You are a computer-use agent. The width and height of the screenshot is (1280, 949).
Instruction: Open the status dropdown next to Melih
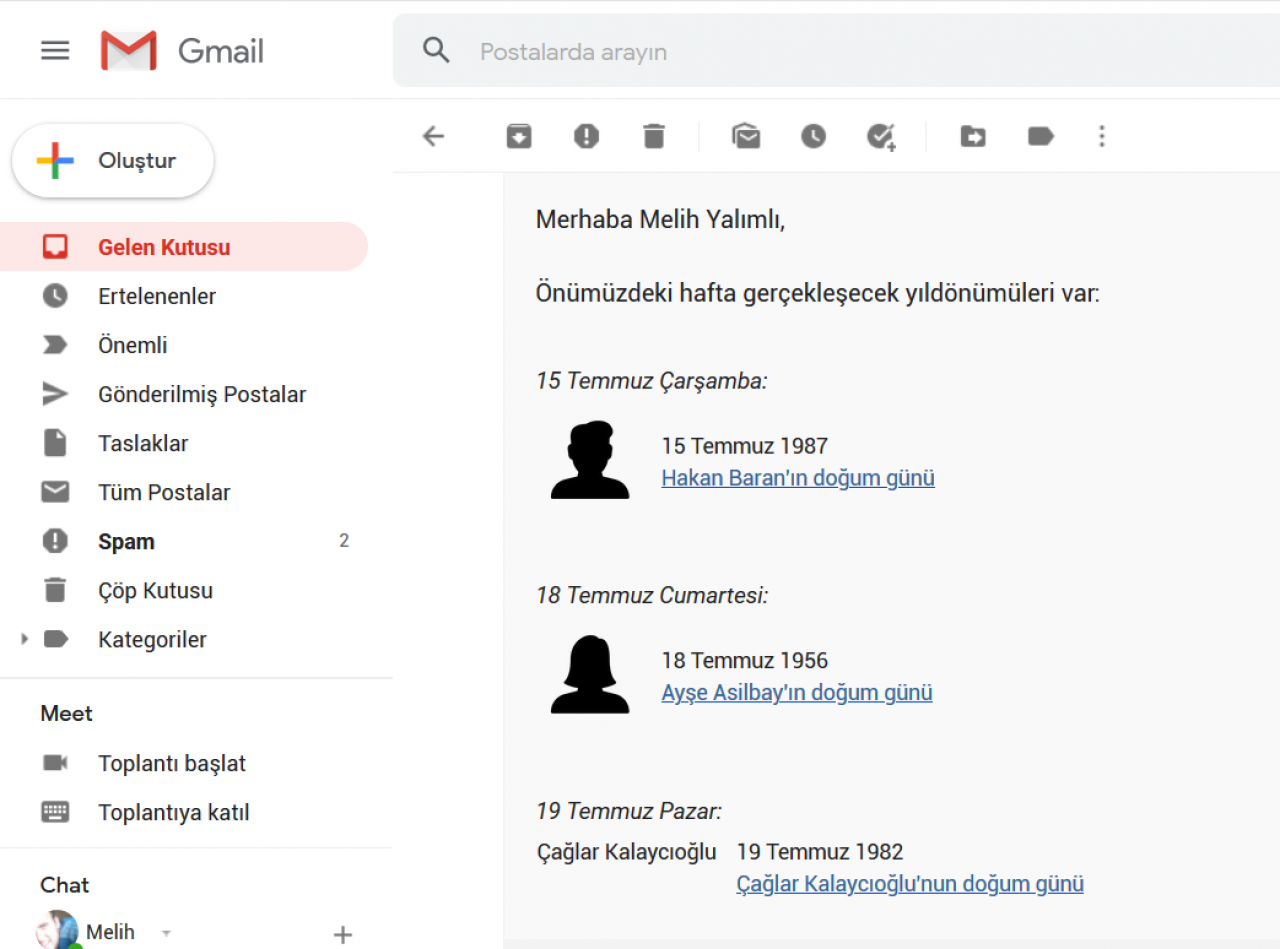tap(166, 932)
